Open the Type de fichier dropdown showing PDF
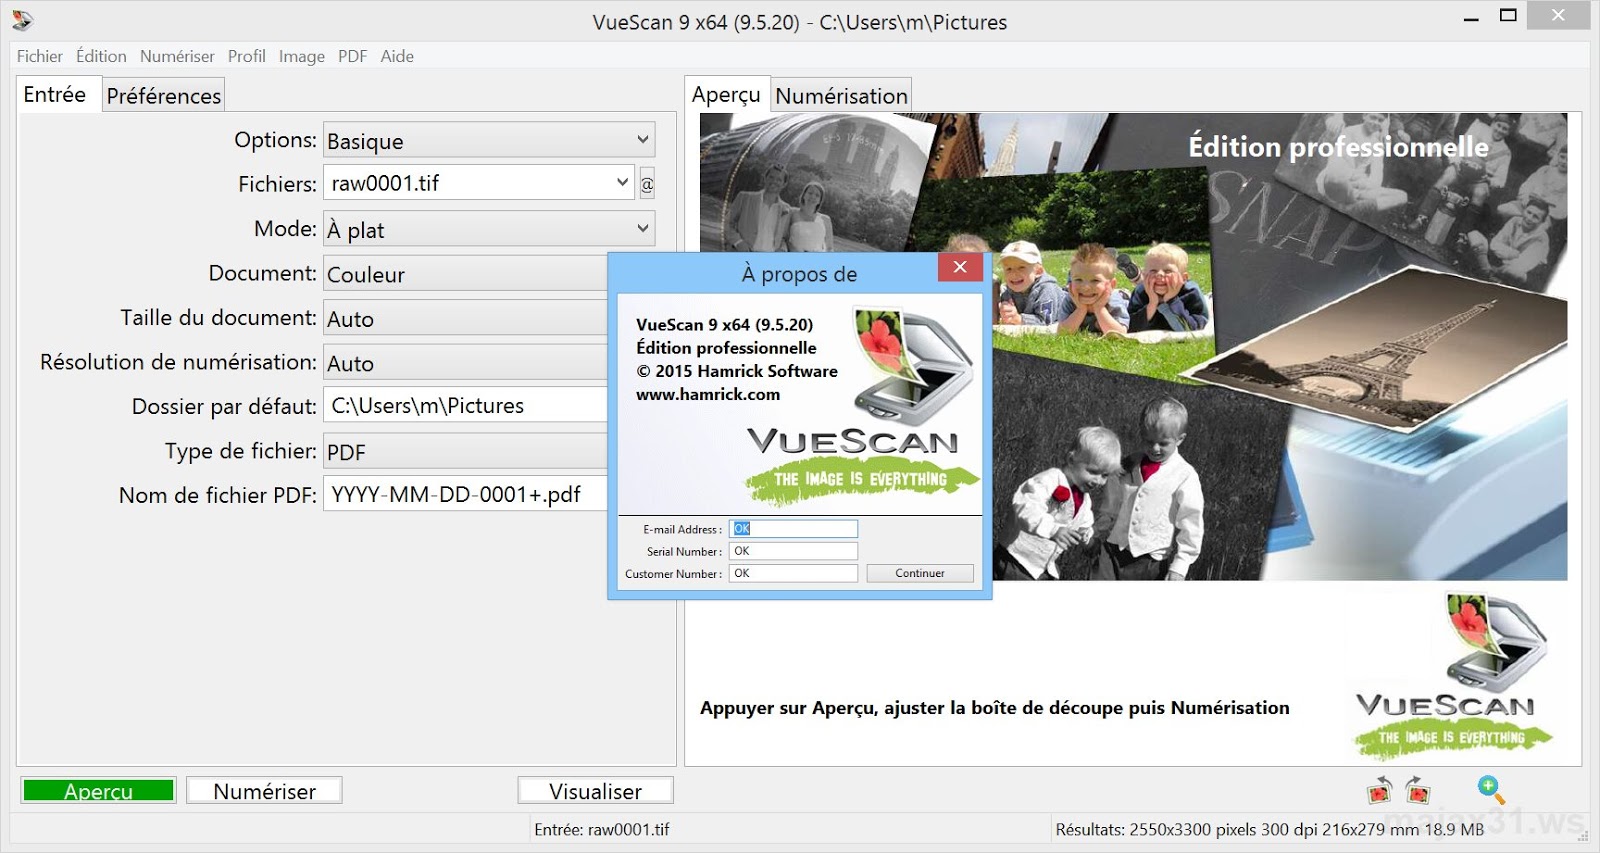Screen dimensions: 1600x853 pos(466,451)
